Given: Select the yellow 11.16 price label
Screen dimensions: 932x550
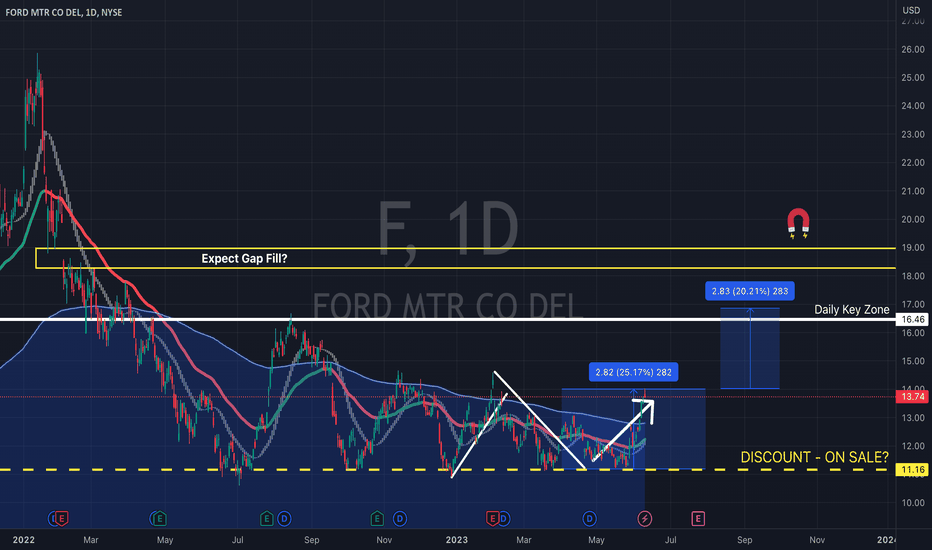Looking at the screenshot, I should (912, 470).
